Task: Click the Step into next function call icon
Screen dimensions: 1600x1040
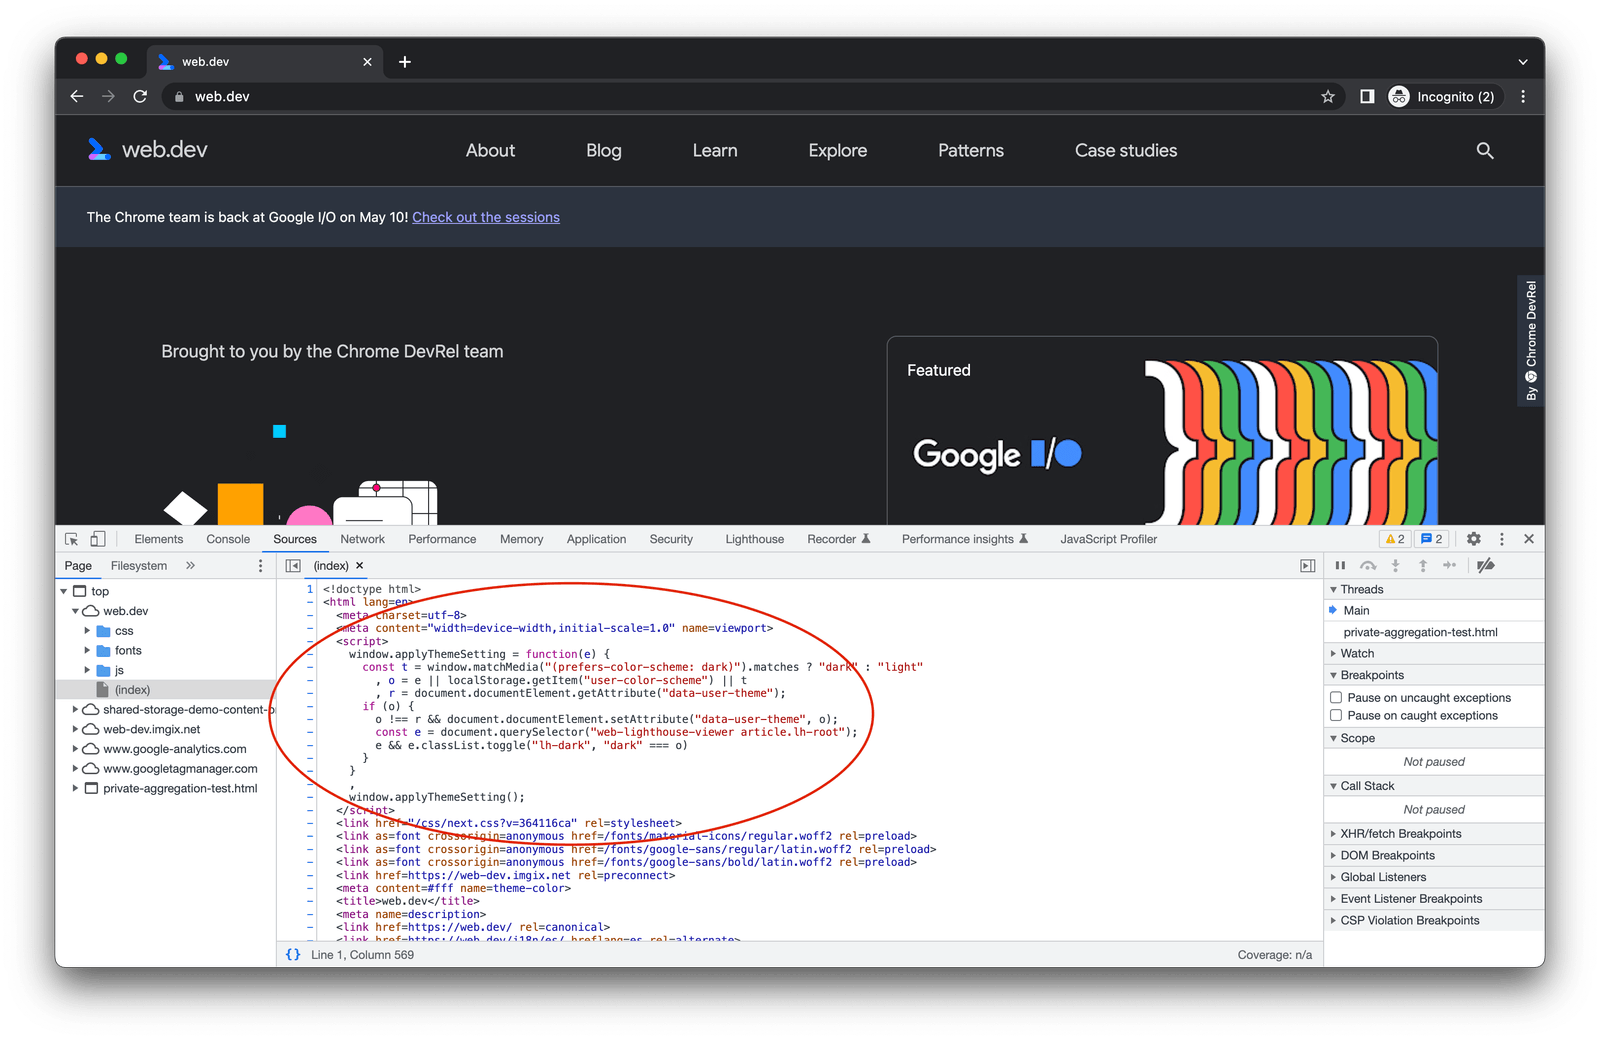Action: click(1396, 565)
